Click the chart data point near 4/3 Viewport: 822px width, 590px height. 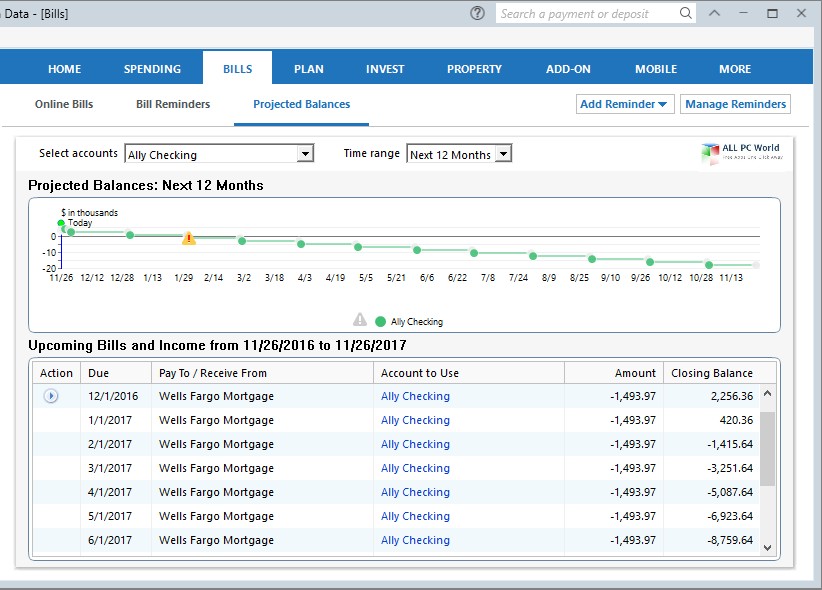(301, 244)
